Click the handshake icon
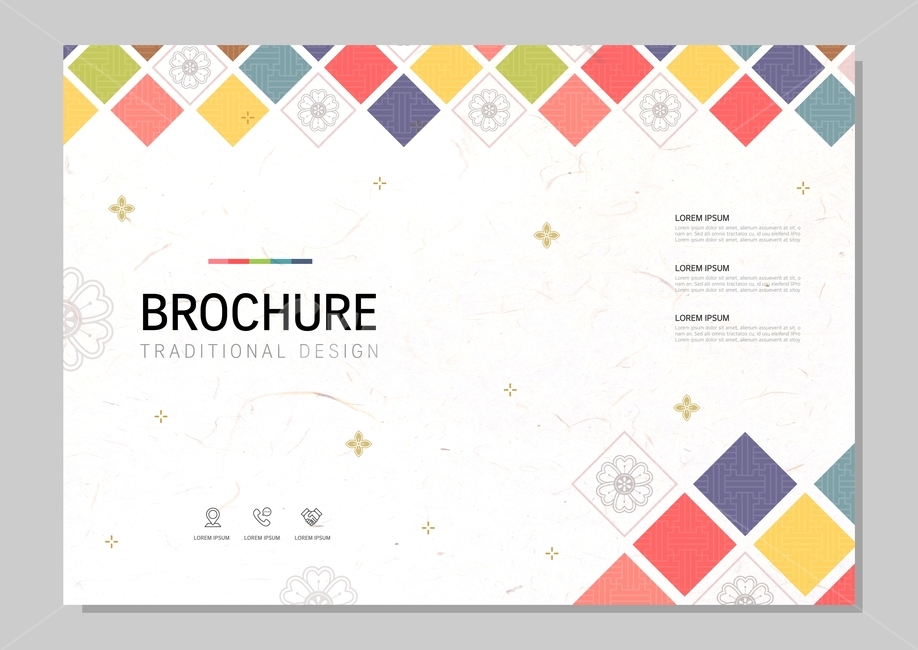 click(x=311, y=517)
